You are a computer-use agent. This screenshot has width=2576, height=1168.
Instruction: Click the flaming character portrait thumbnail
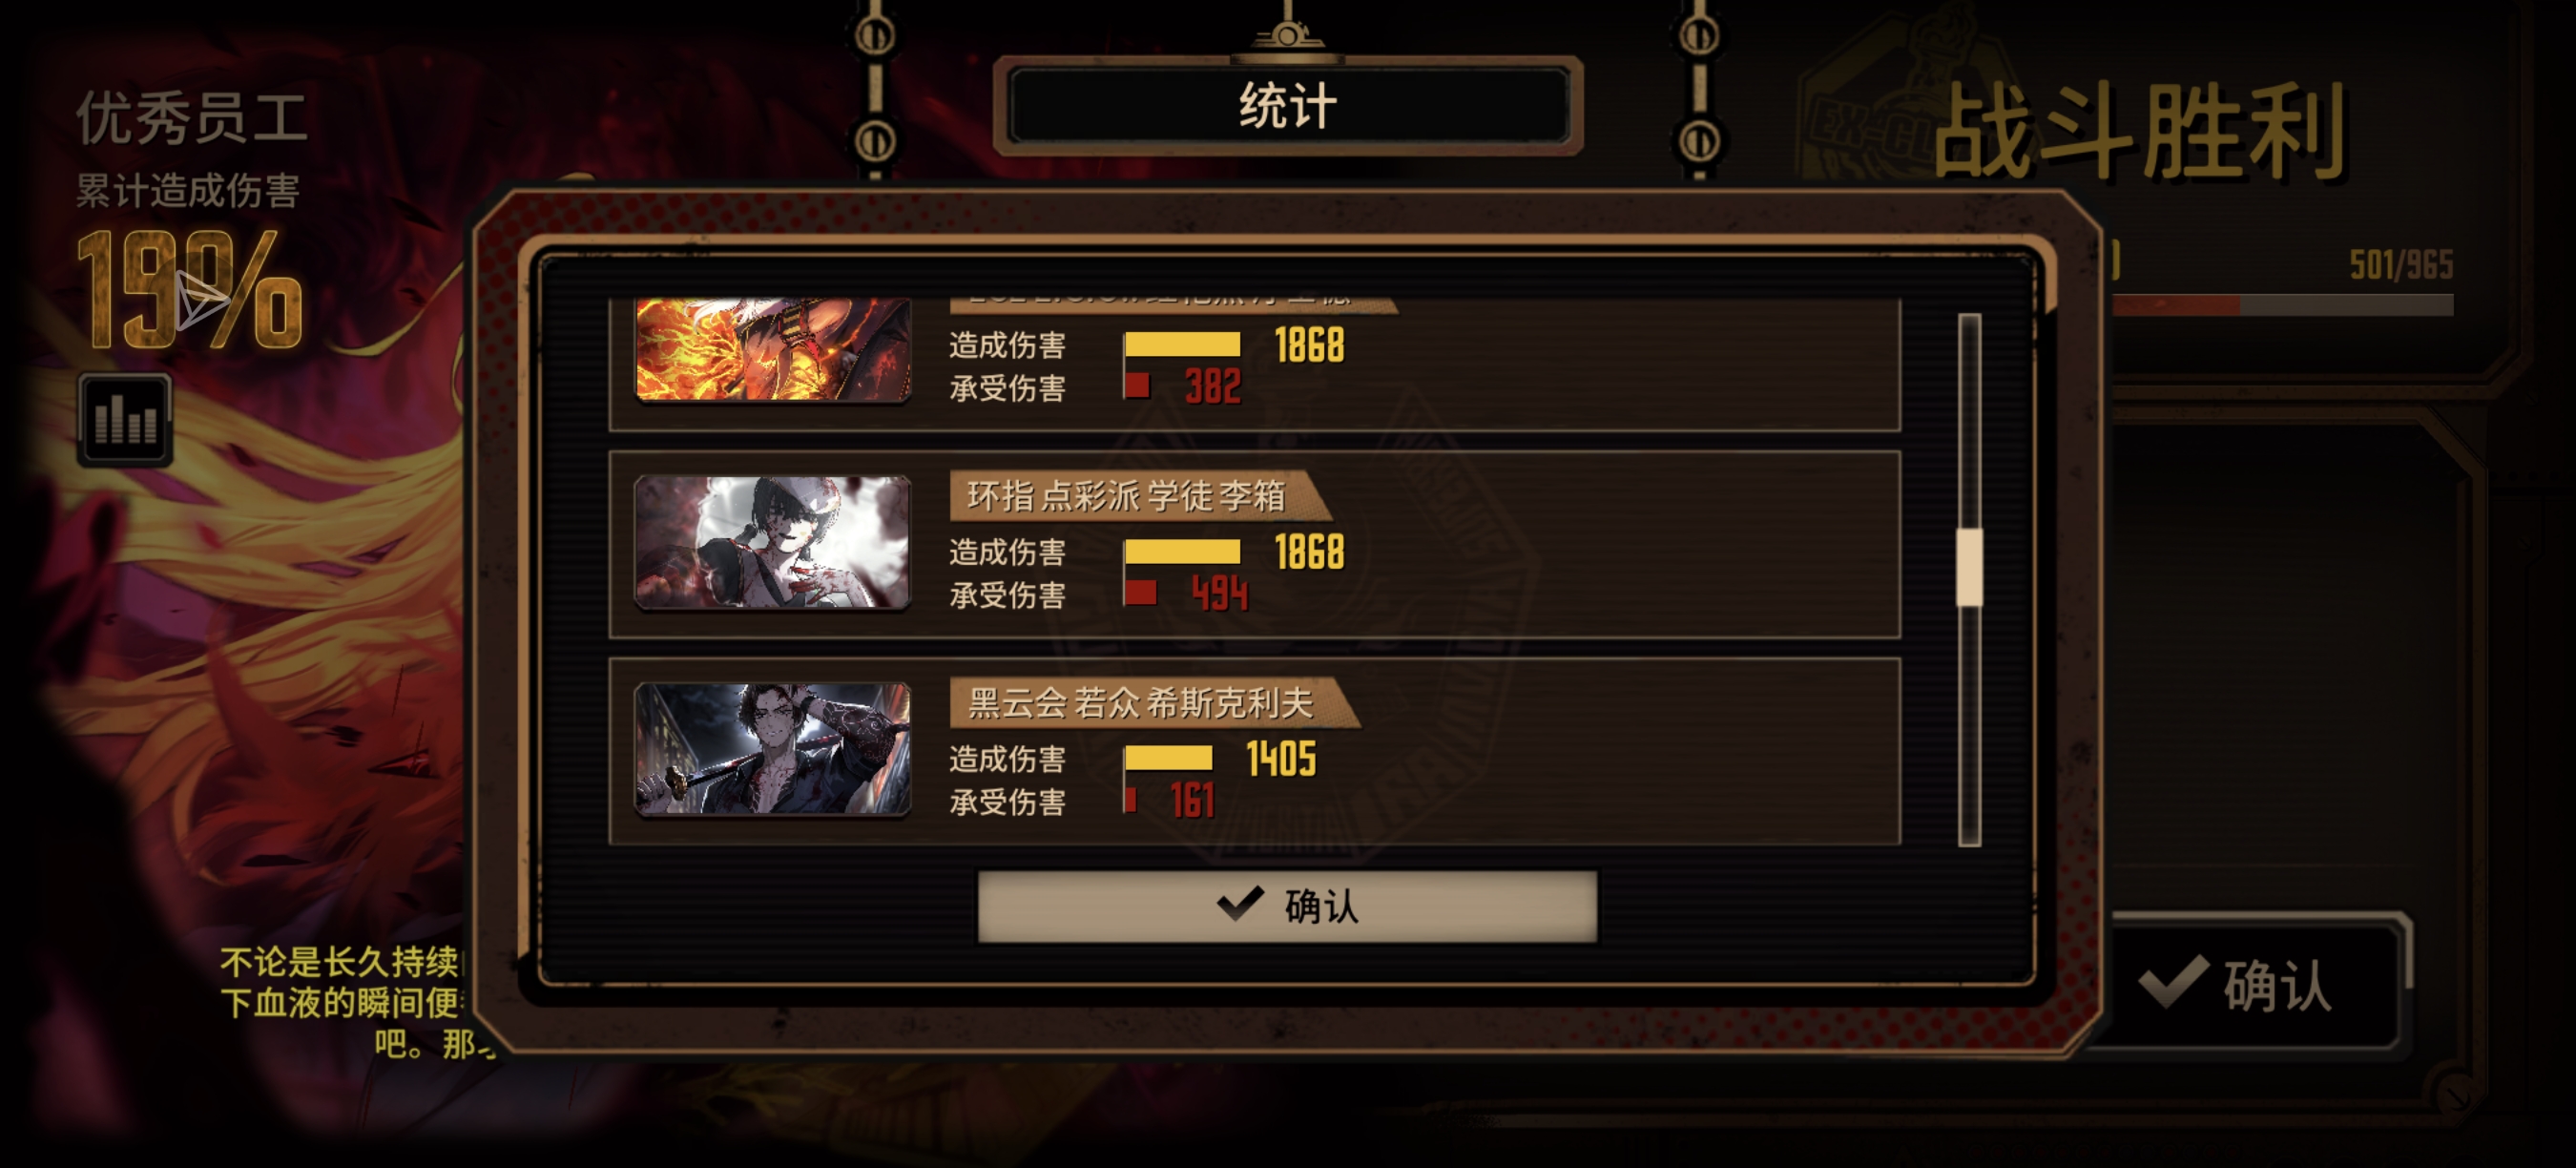pos(772,349)
